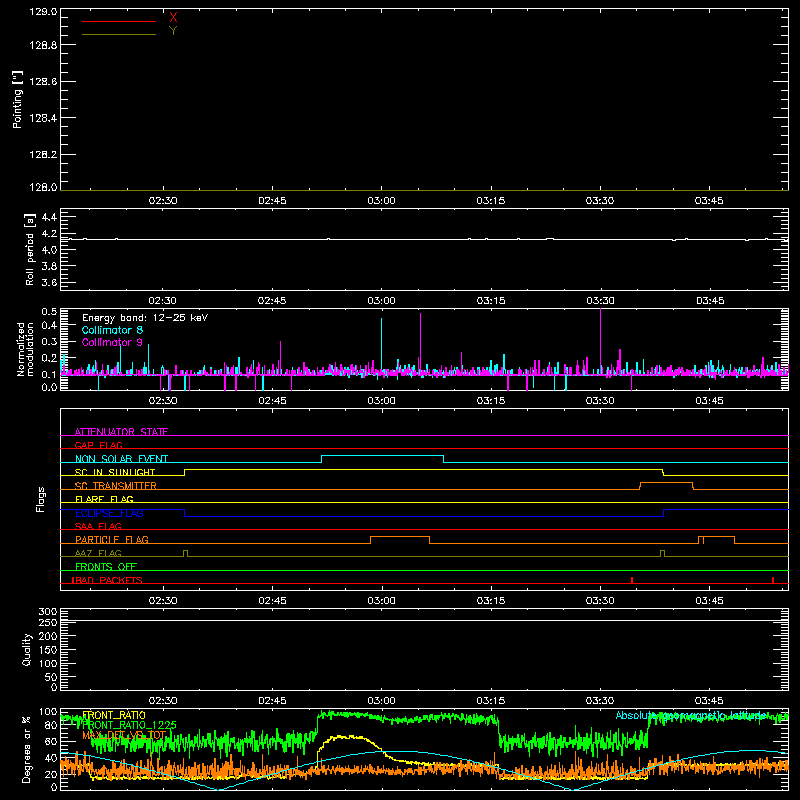Click the BAD_PACKETS tick mark near 03:34
This screenshot has height=800, width=800.
tap(632, 580)
